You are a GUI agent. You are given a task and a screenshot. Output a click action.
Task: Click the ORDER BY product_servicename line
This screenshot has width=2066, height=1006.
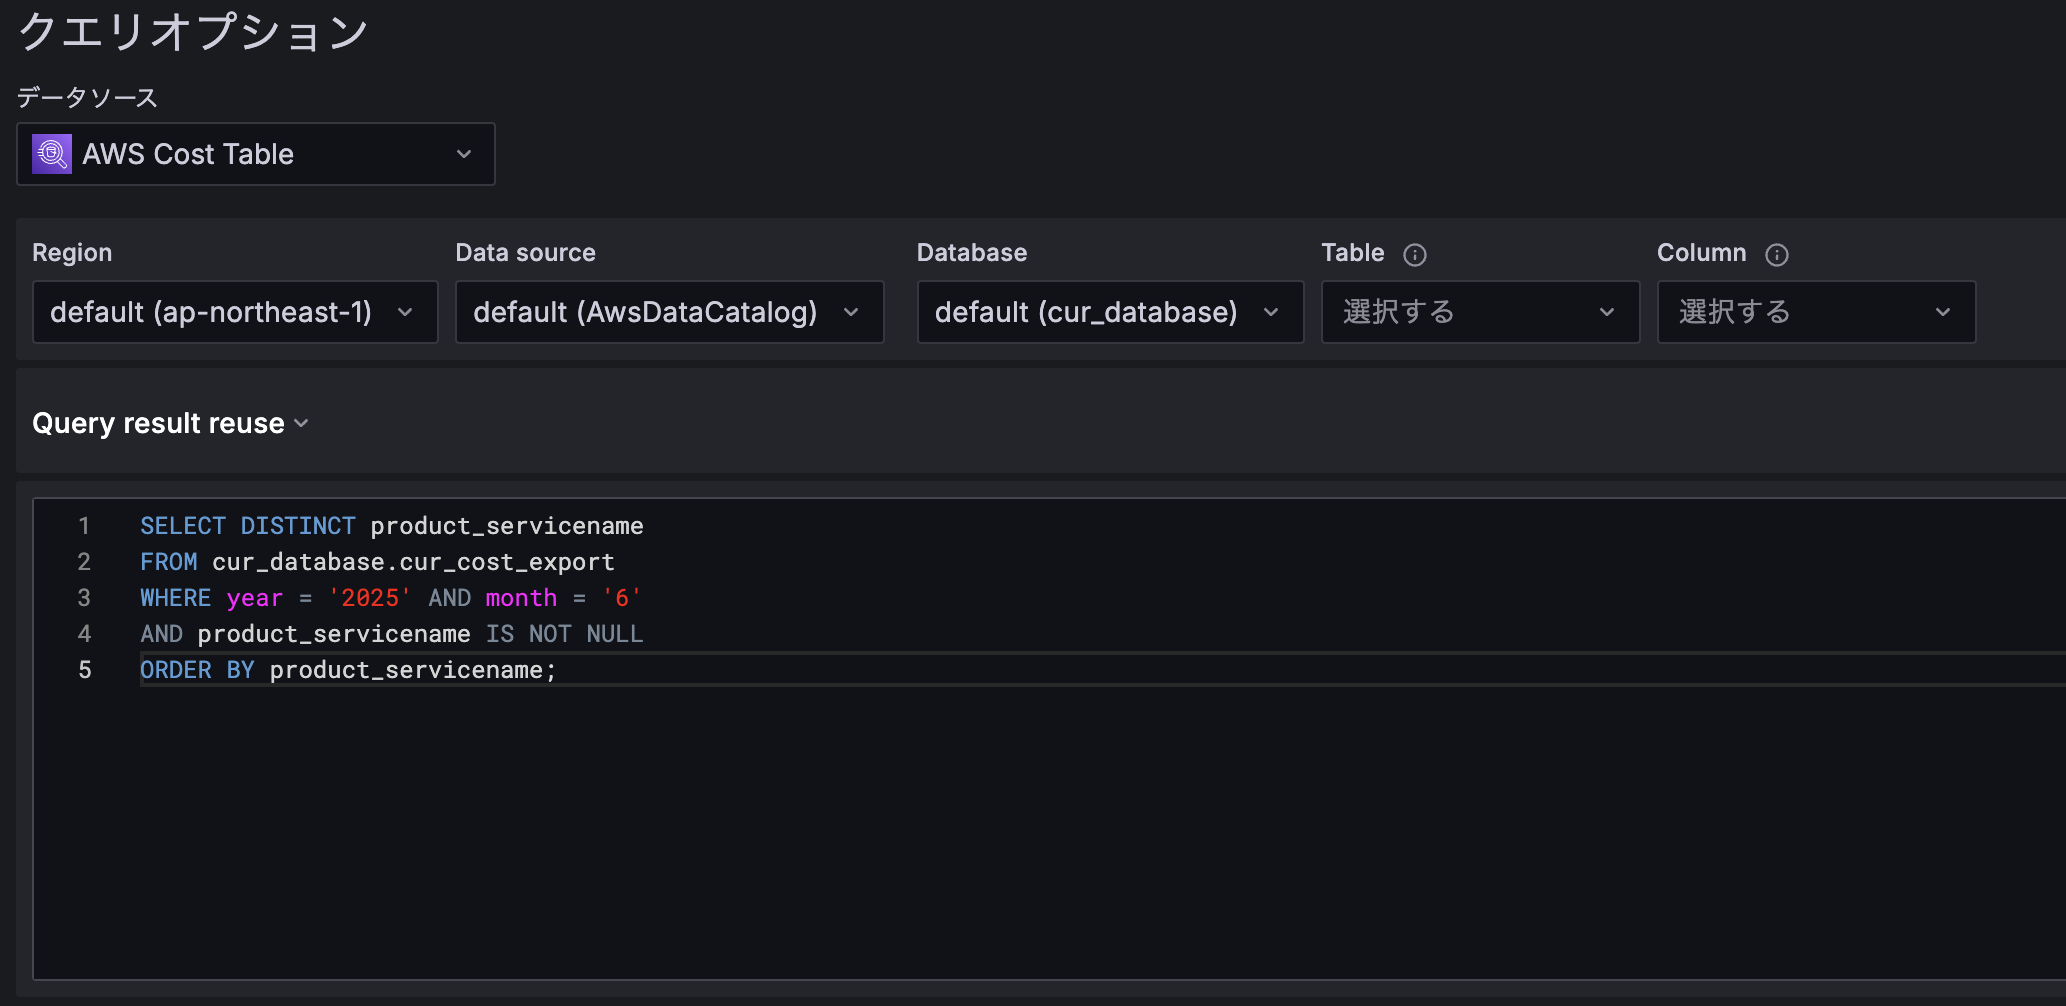click(348, 670)
